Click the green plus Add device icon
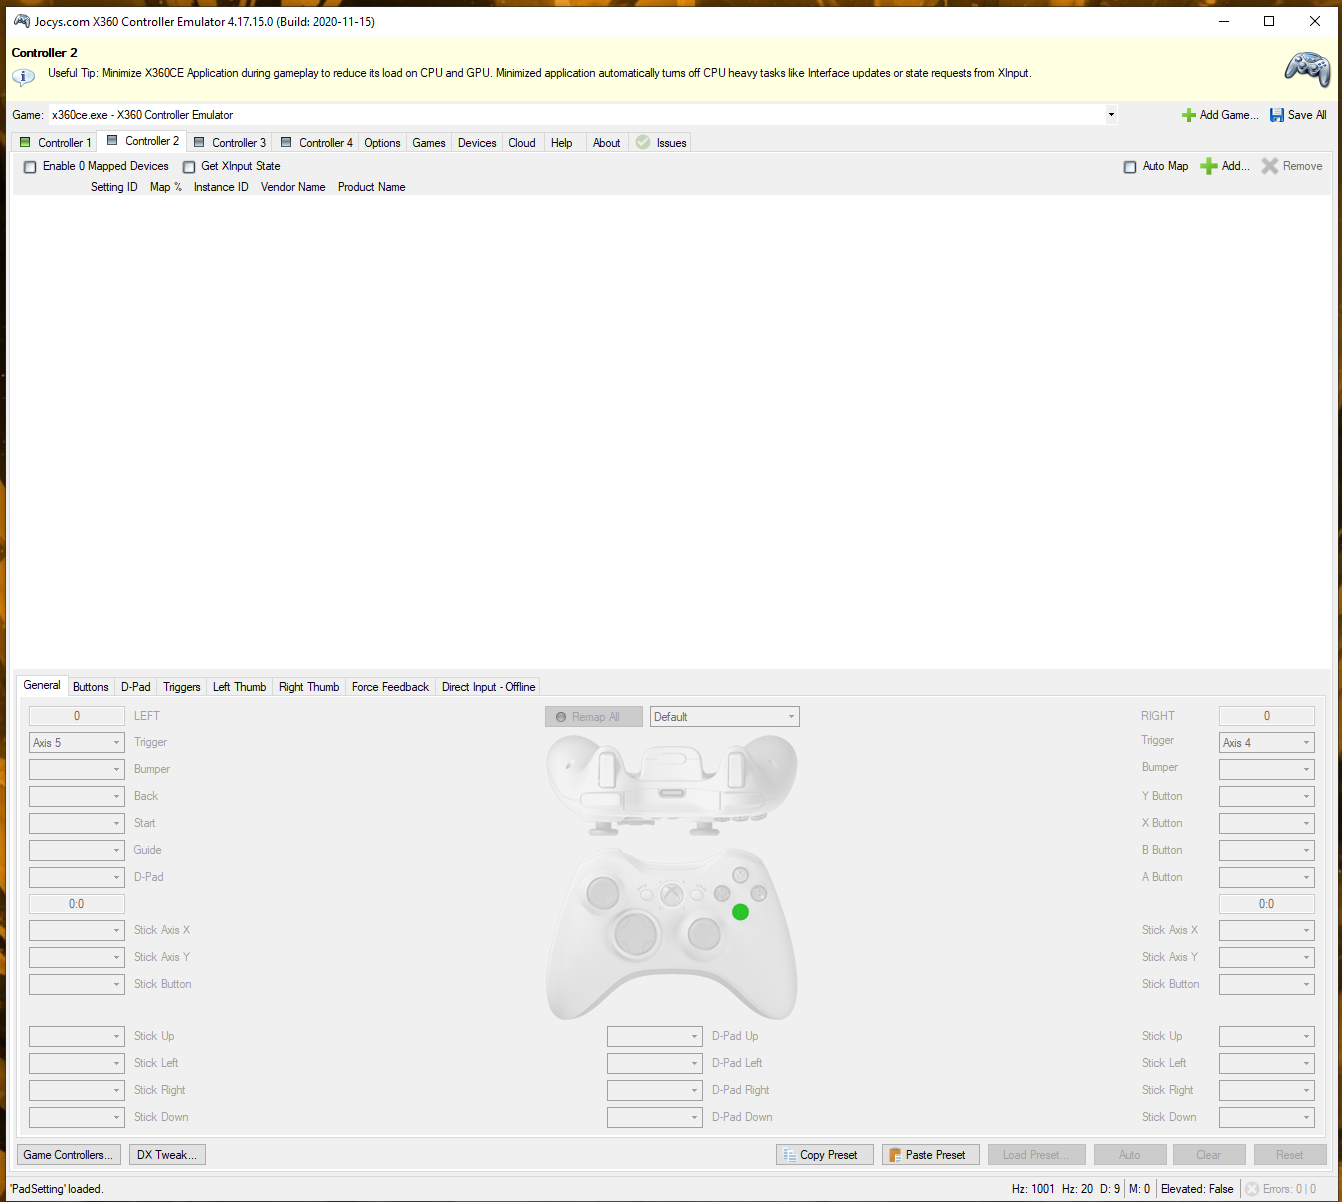Image resolution: width=1342 pixels, height=1202 pixels. click(x=1209, y=166)
